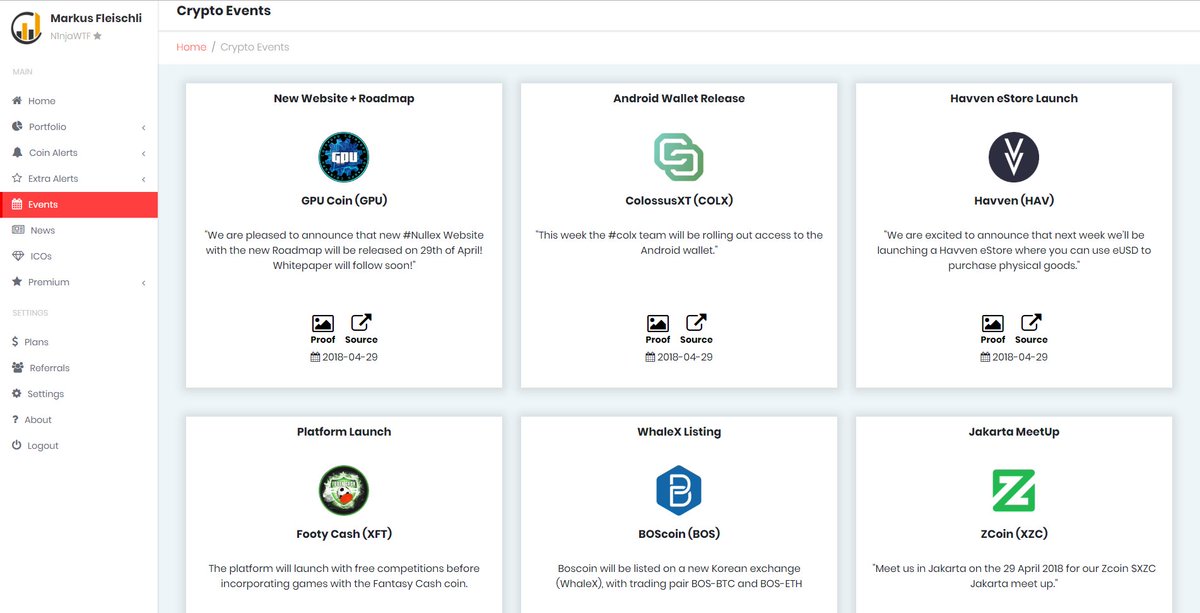The height and width of the screenshot is (613, 1200).
Task: Click the 2018-04-29 date on ColossusXT card
Action: (x=685, y=357)
